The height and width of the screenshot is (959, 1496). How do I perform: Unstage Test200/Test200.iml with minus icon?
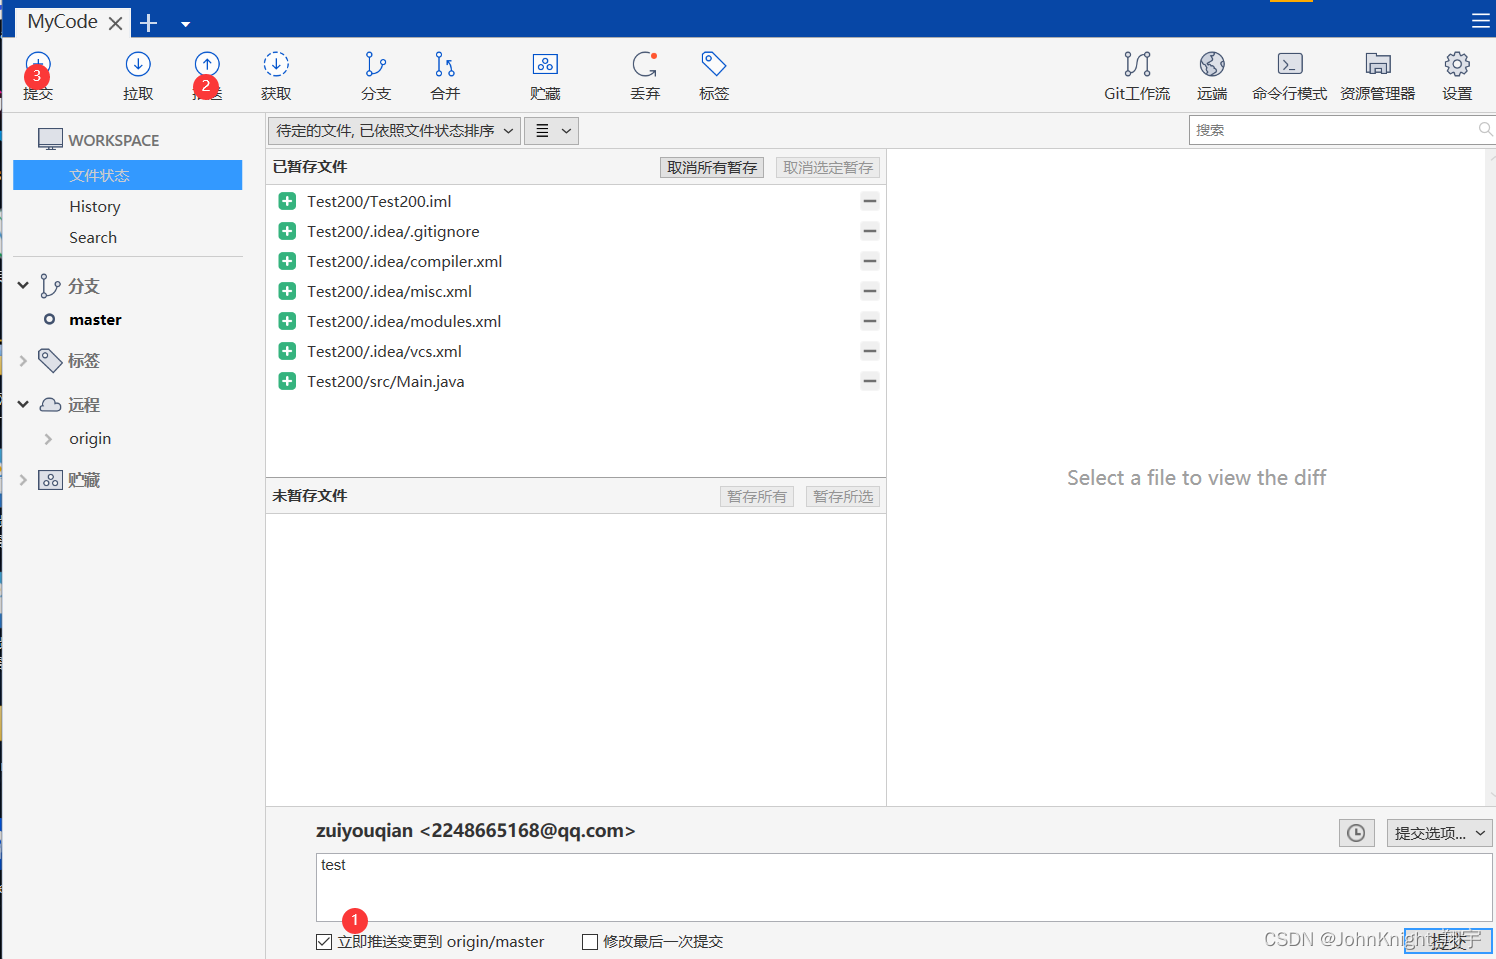click(870, 201)
